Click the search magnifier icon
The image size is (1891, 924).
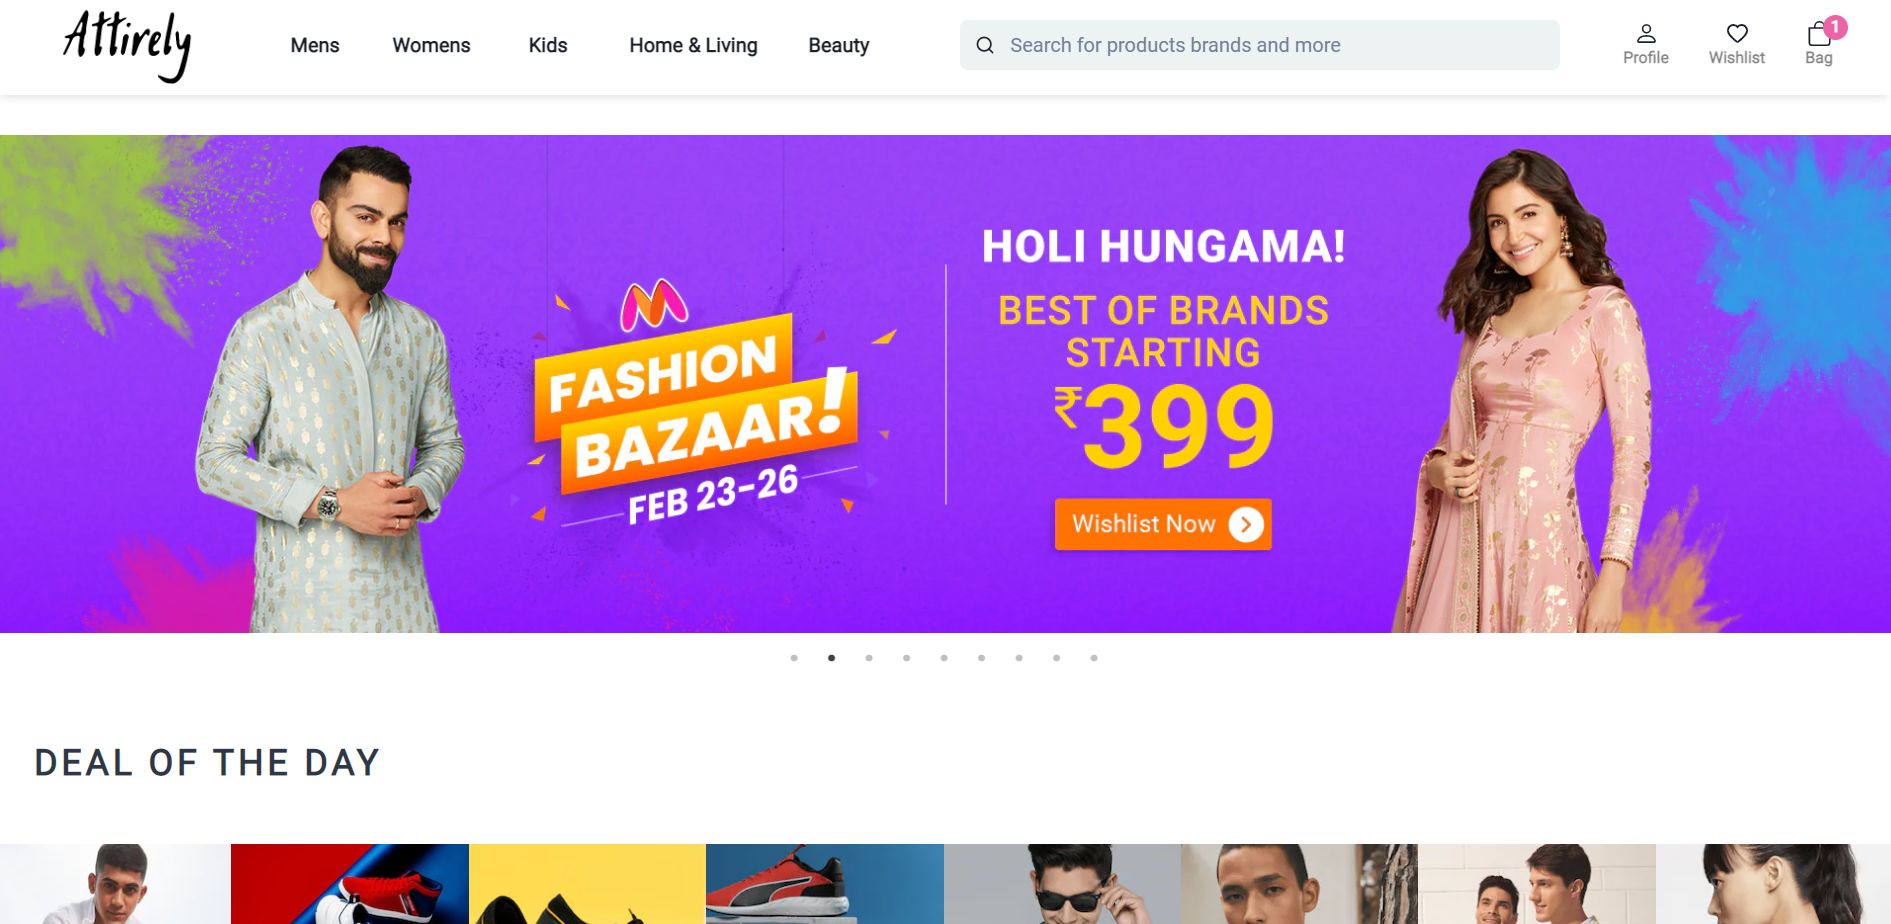(x=985, y=45)
